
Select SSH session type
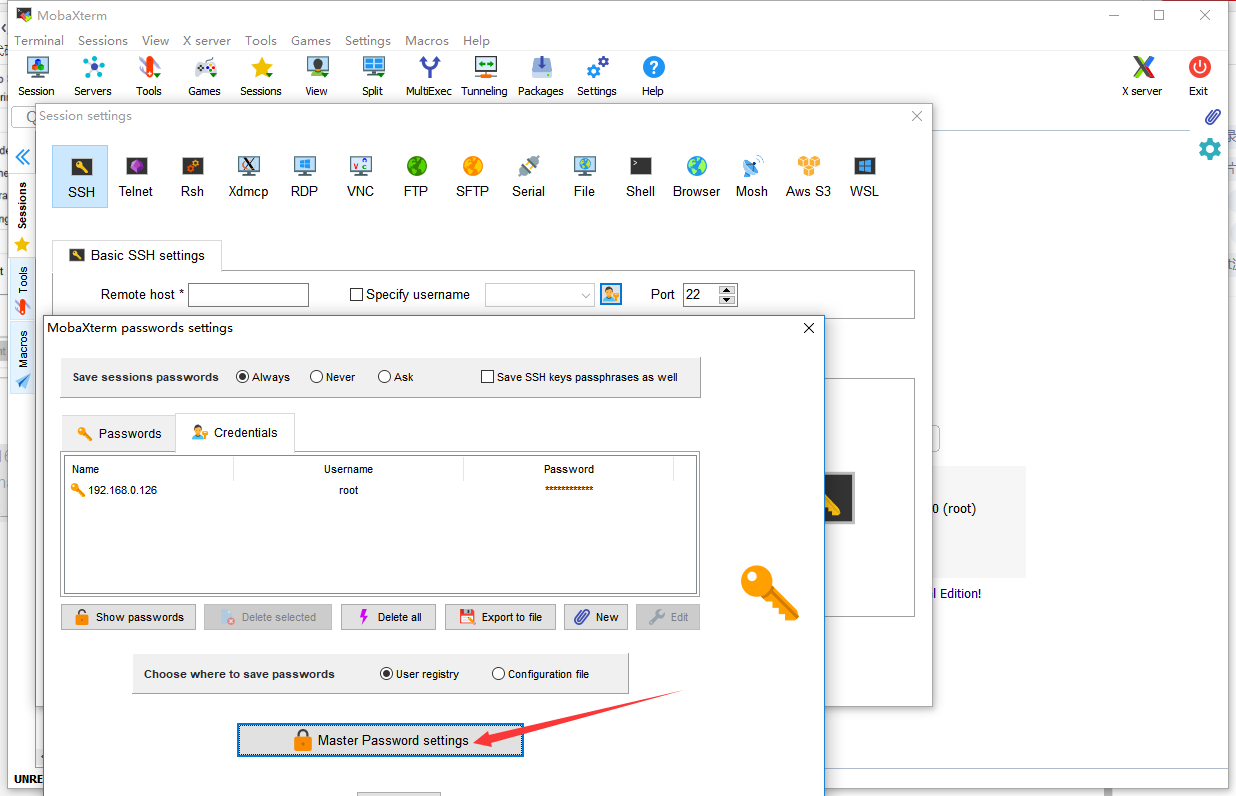click(x=81, y=176)
